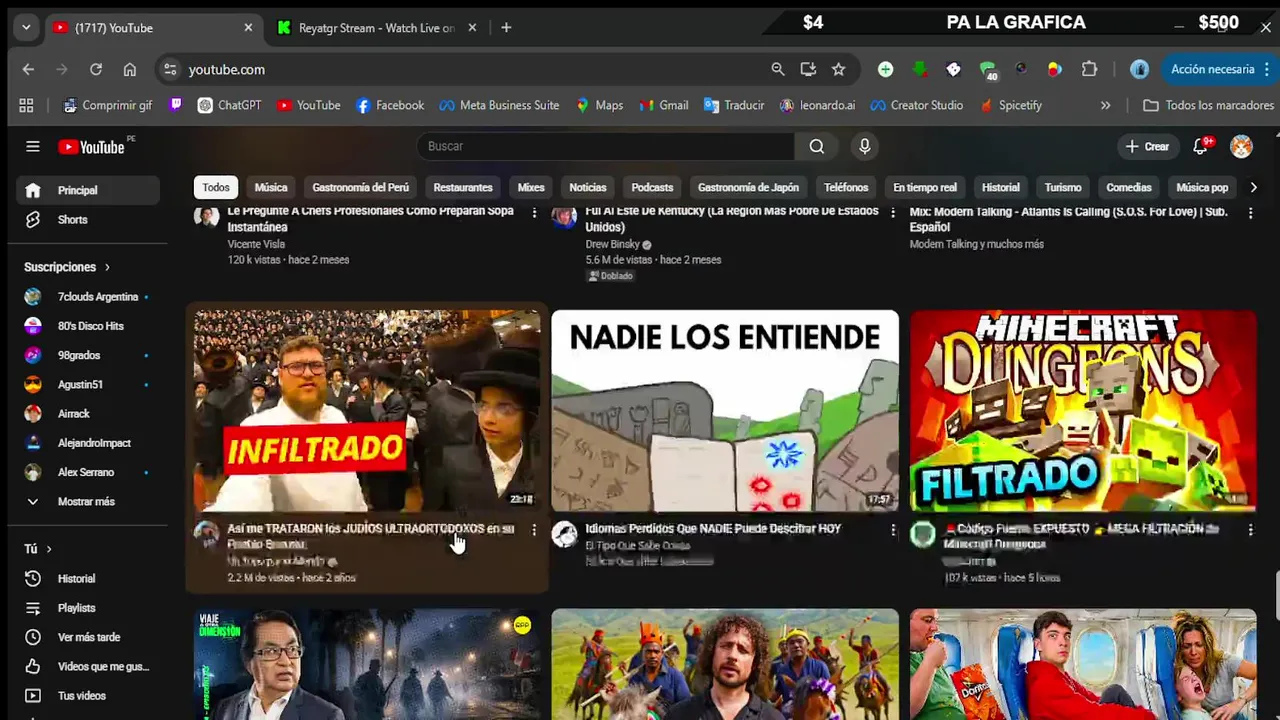Screen dimensions: 1280x720
Task: Expand Suscripciones section arrow
Action: point(107,267)
